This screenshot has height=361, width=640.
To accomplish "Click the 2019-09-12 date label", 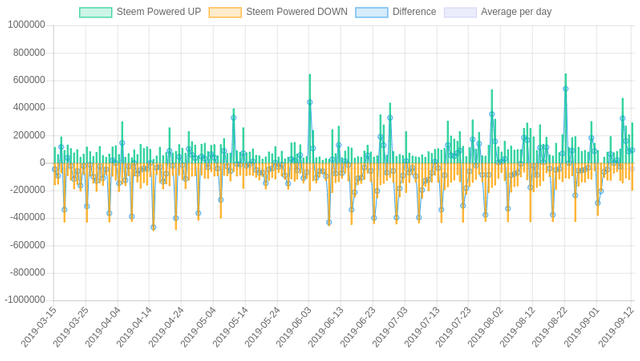I will click(616, 327).
